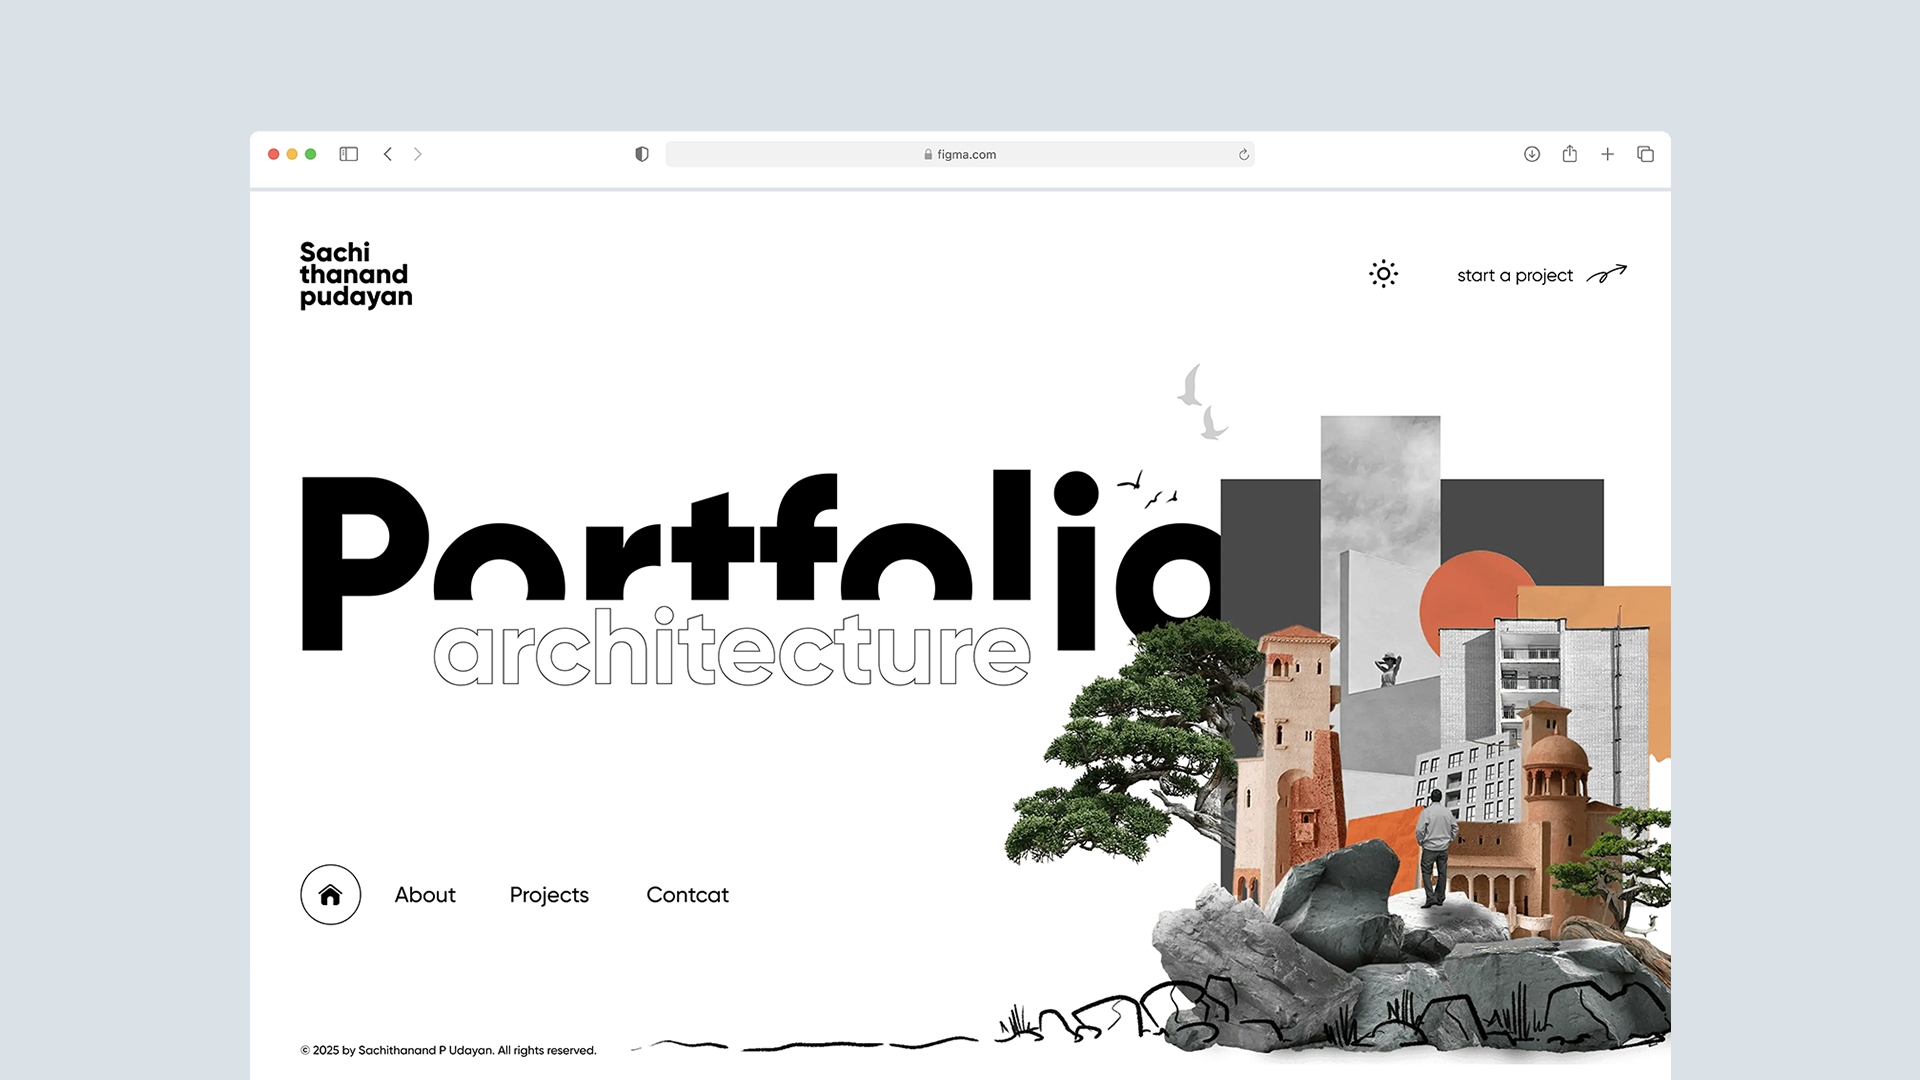Show tab overview icon
1920x1080 pixels.
(x=1645, y=154)
